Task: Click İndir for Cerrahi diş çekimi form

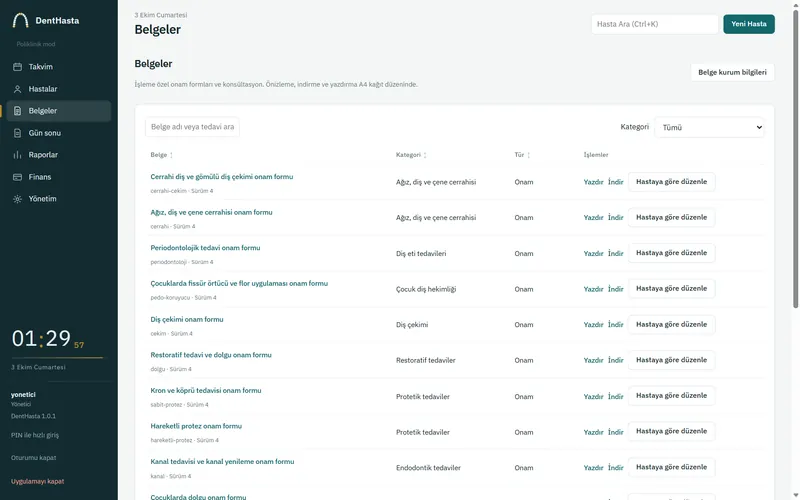Action: pos(616,182)
